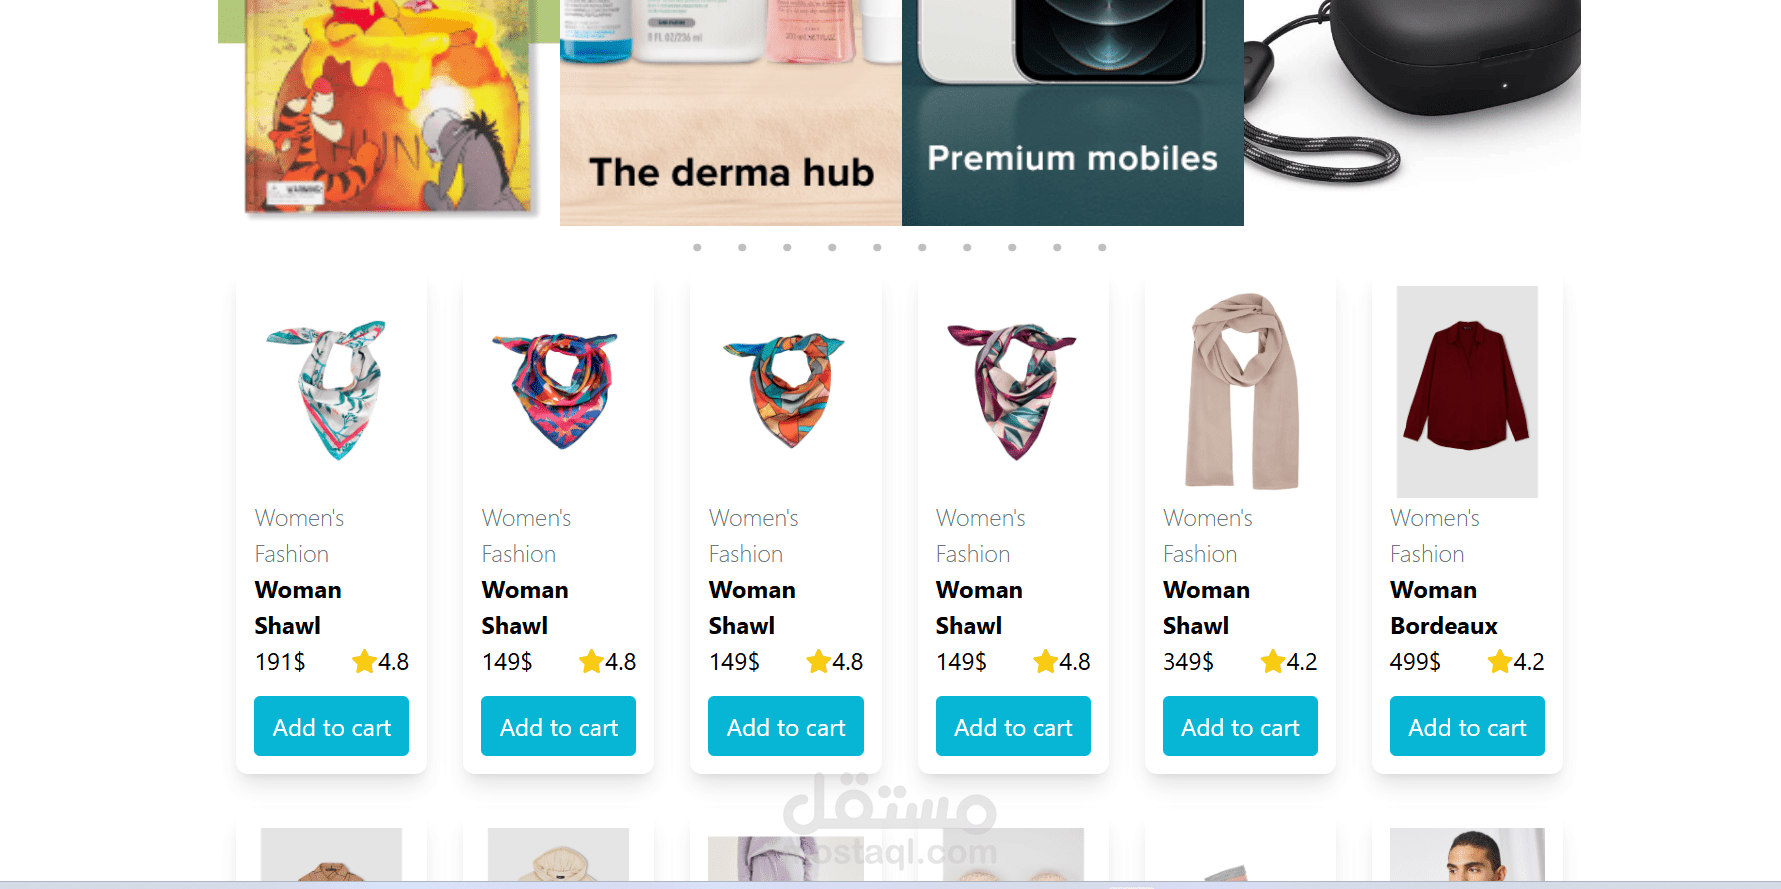The height and width of the screenshot is (889, 1781).
Task: Open The derma hub banner
Action: click(731, 113)
